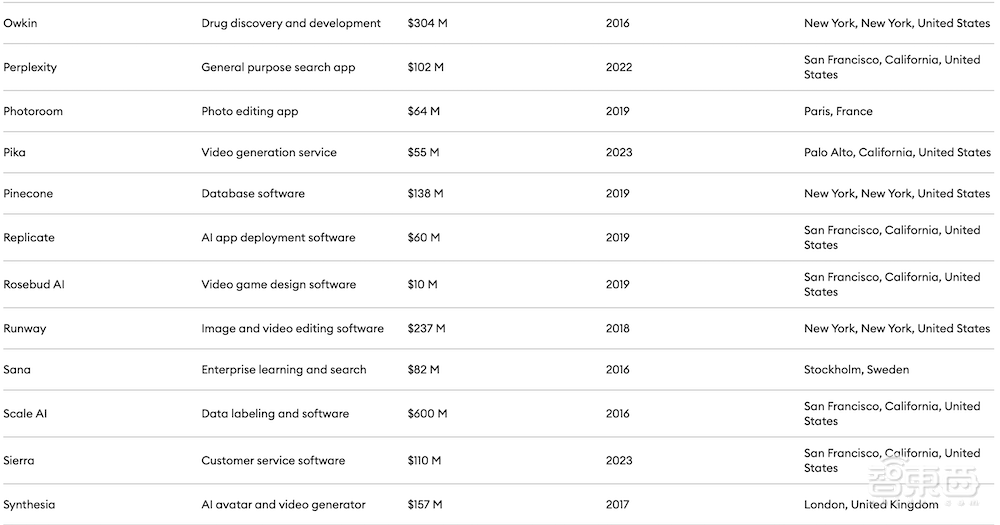Select Pinecone in the company column
This screenshot has height=525, width=1000.
(28, 193)
